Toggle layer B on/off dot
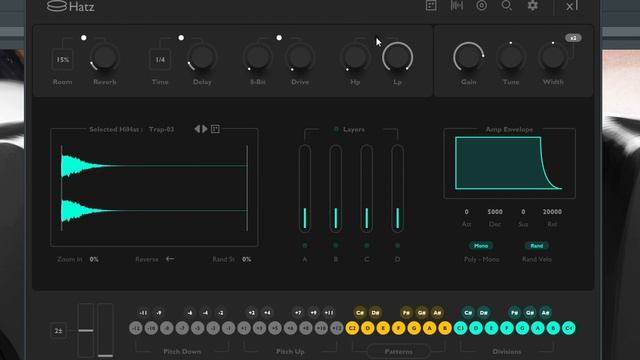This screenshot has width=640, height=360. [x=336, y=245]
